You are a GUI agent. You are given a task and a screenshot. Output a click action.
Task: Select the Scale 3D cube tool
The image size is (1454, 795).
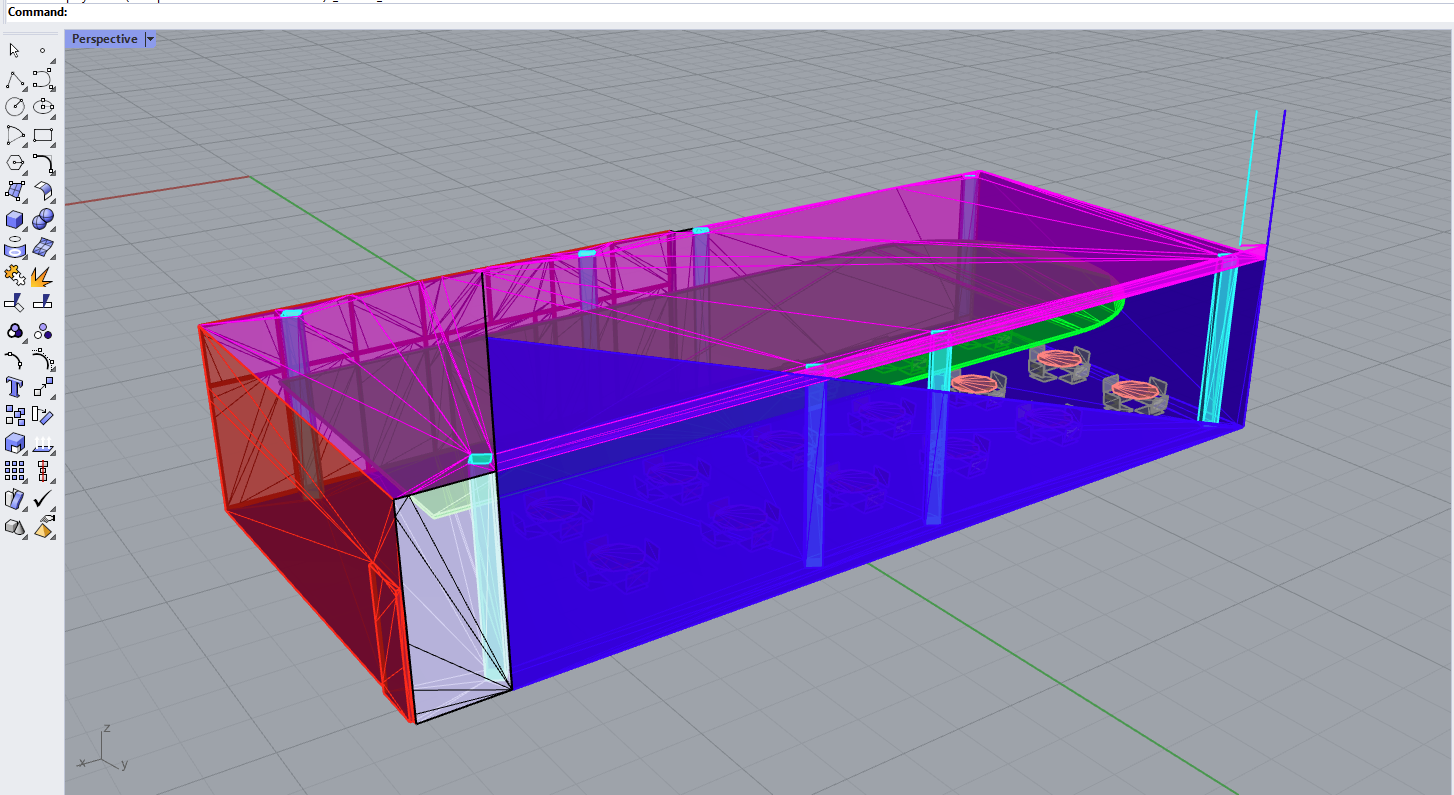pyautogui.click(x=15, y=442)
